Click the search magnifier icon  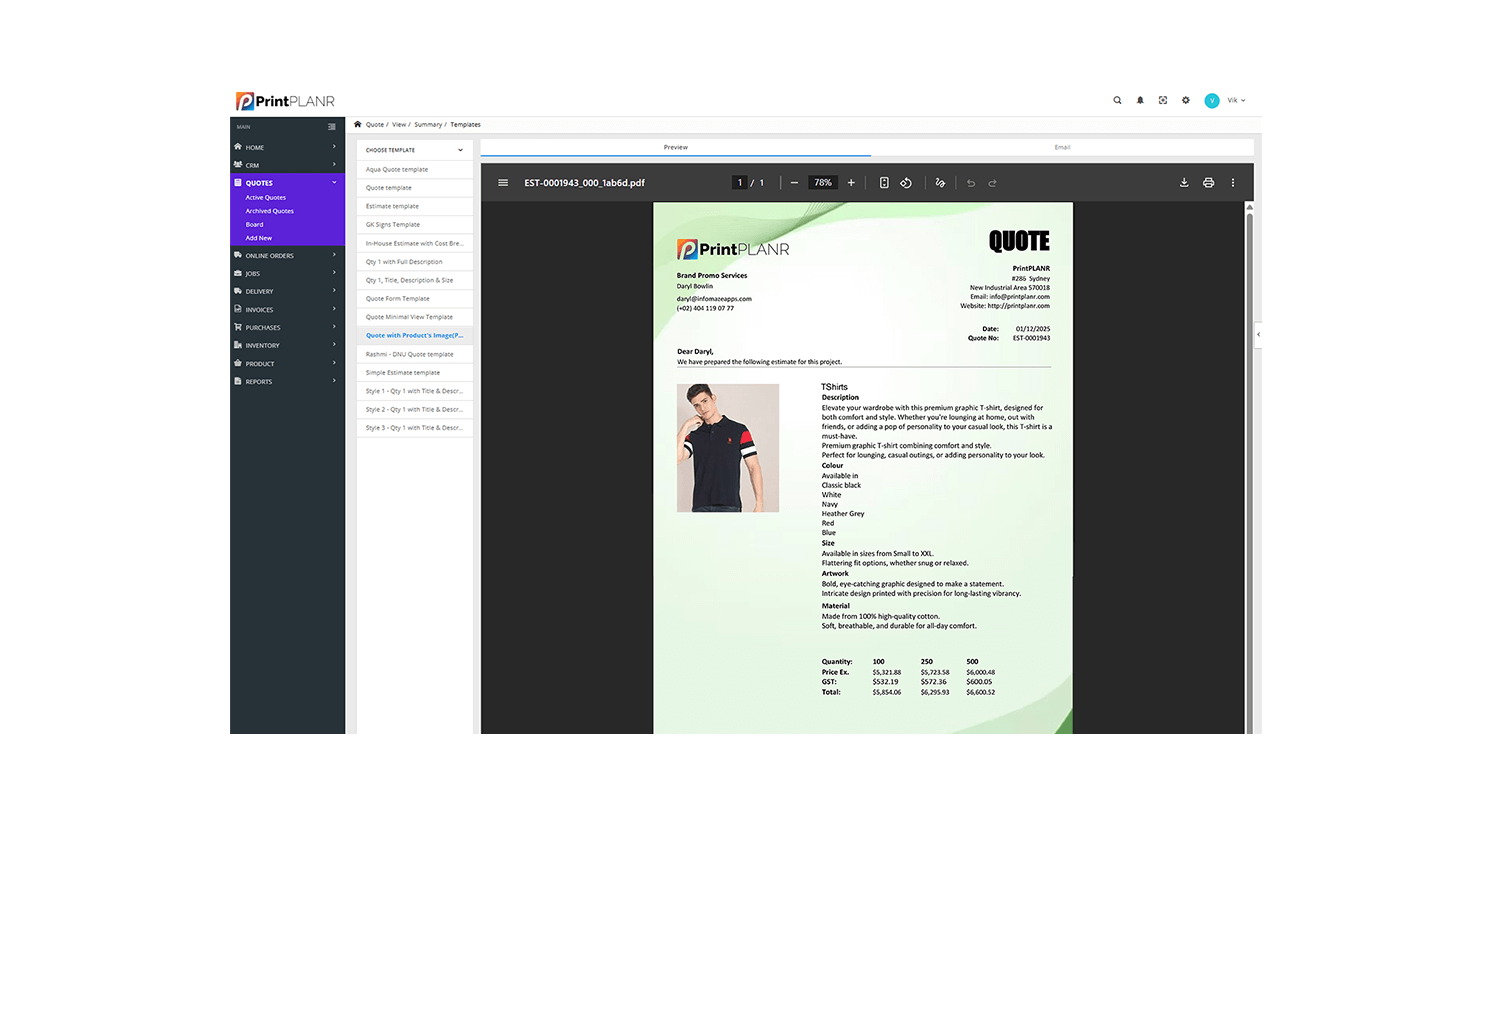point(1117,100)
